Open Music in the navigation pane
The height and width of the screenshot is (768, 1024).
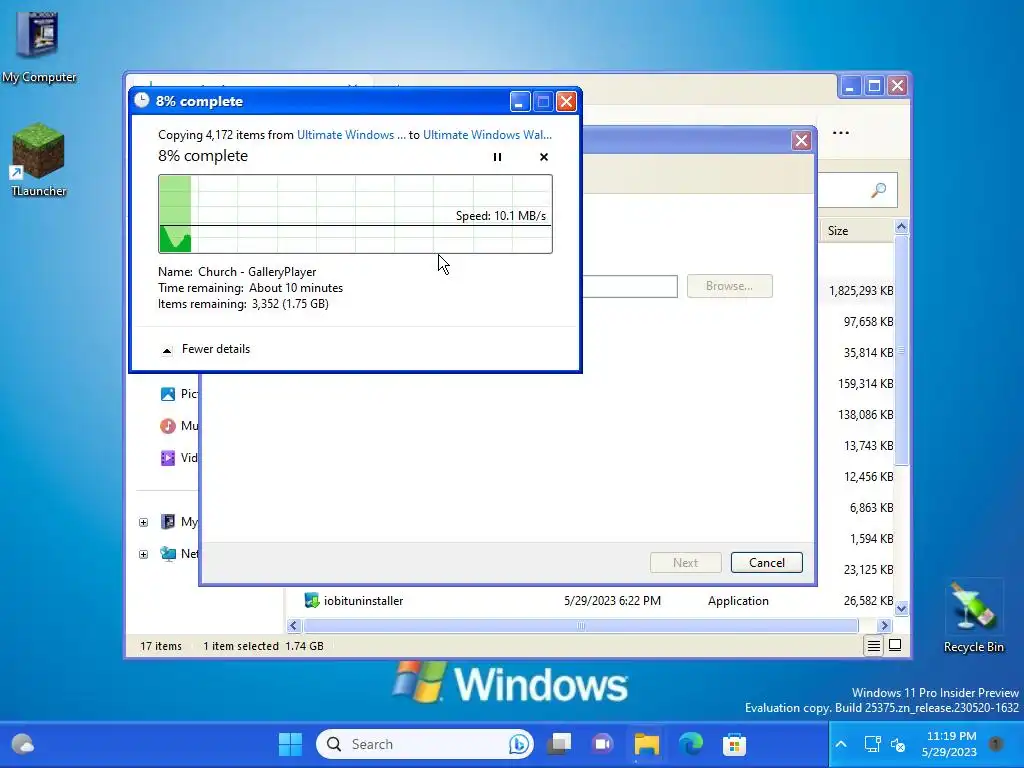tap(179, 426)
